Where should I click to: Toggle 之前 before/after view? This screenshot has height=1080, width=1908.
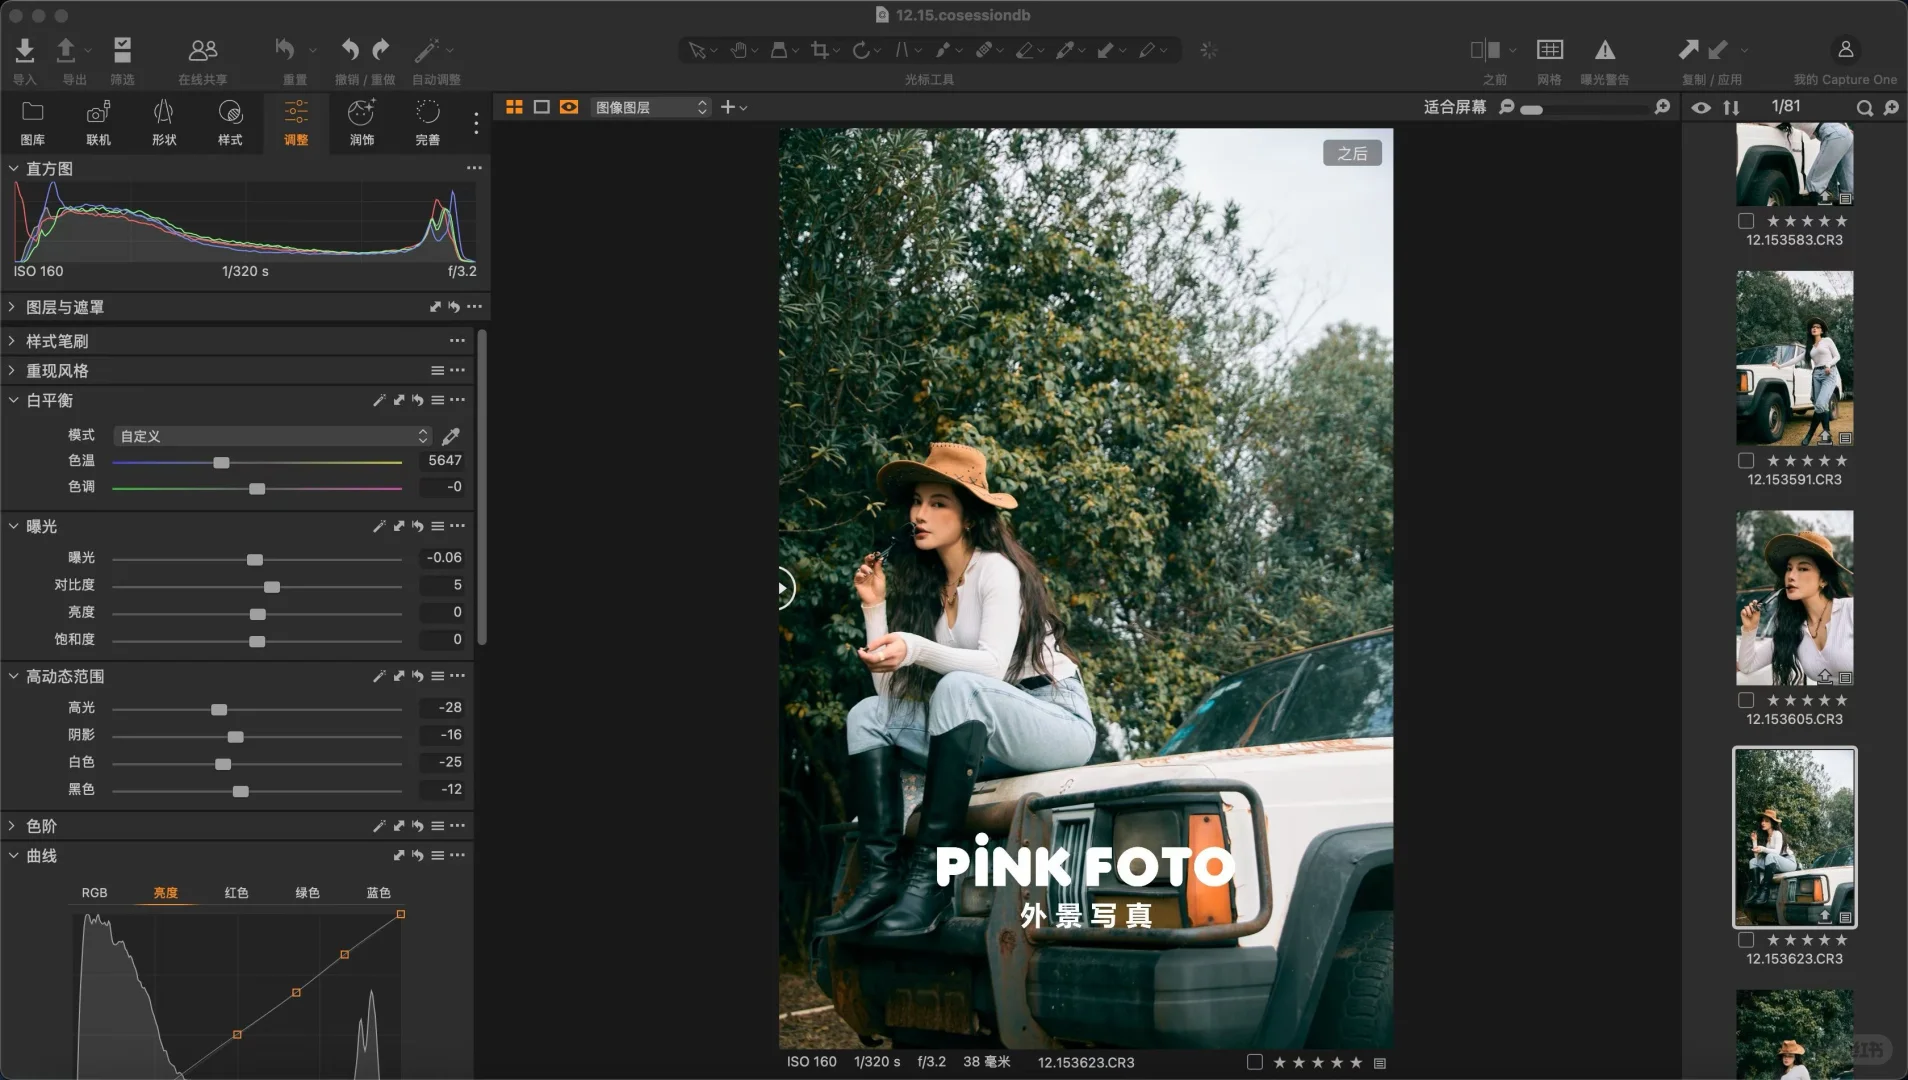tap(1486, 49)
